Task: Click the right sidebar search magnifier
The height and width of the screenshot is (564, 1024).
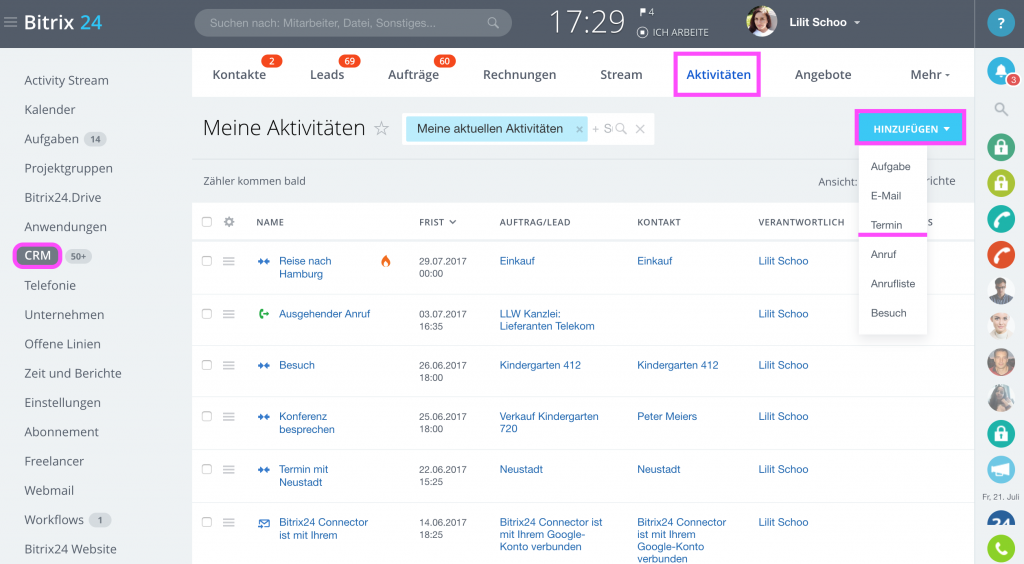Action: pyautogui.click(x=1000, y=109)
